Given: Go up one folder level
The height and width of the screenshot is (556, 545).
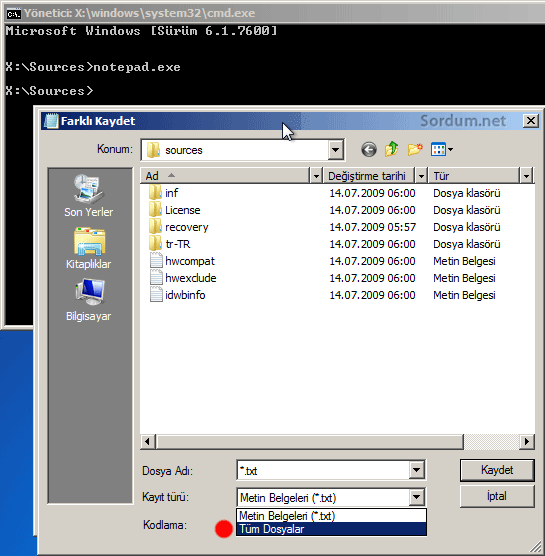Looking at the screenshot, I should pos(391,149).
